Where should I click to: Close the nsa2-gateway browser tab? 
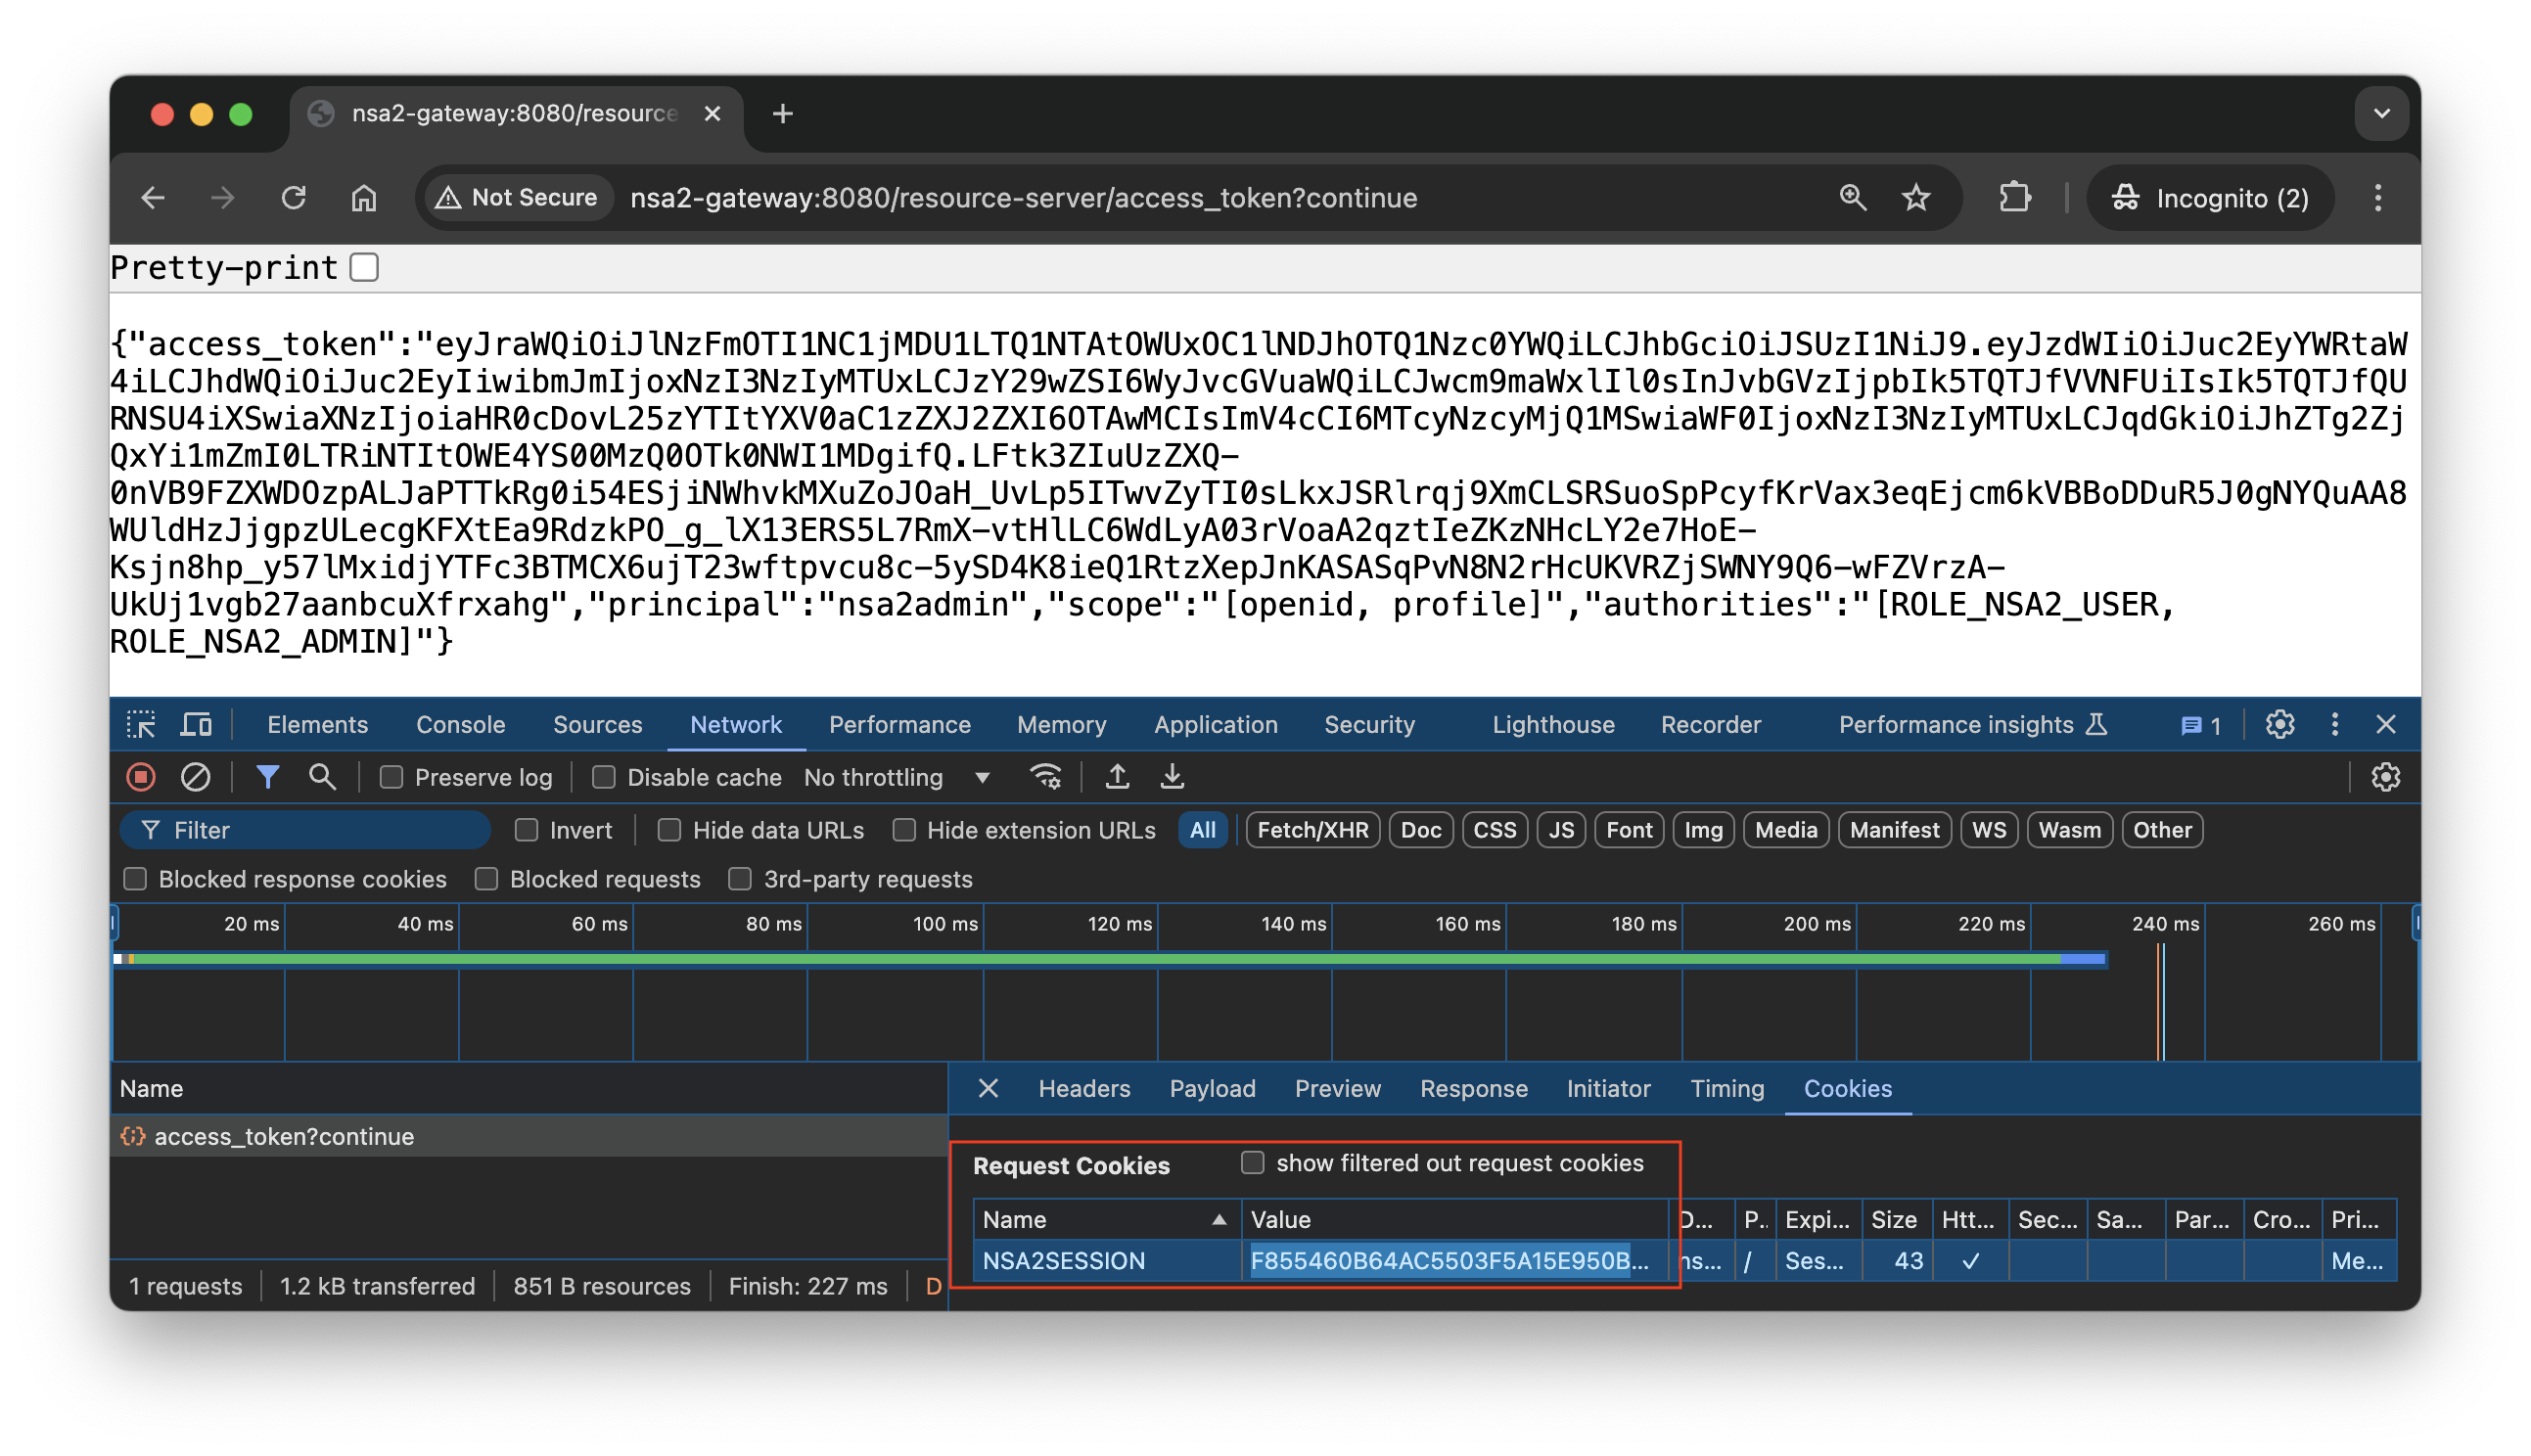712,114
